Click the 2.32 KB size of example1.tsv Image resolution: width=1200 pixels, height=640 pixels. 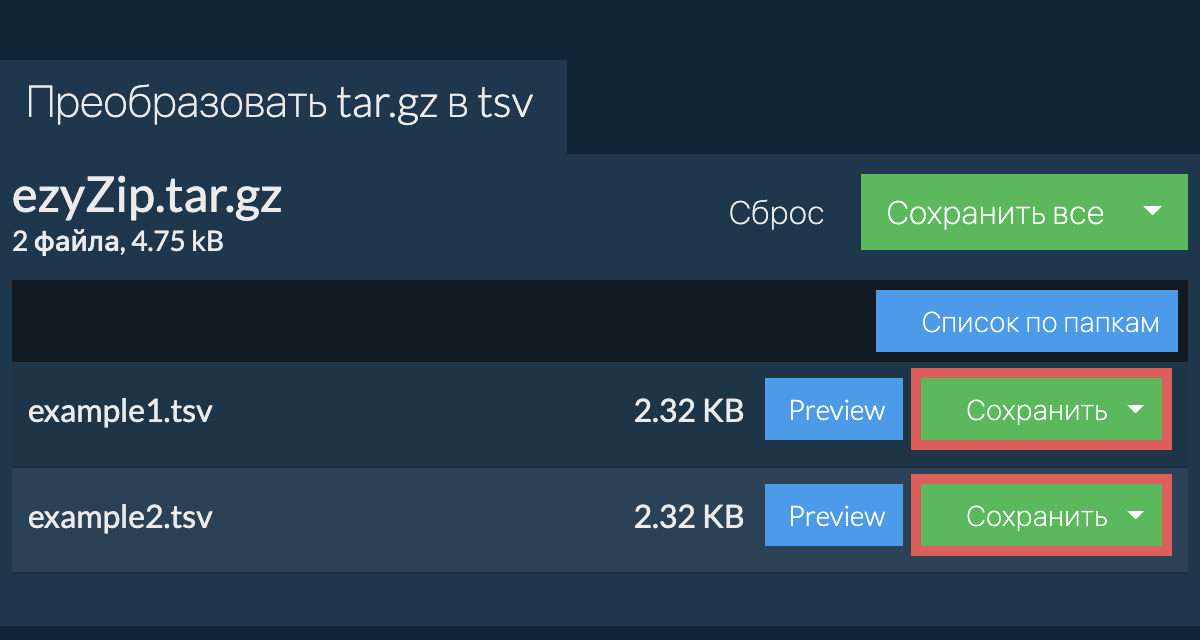click(688, 411)
